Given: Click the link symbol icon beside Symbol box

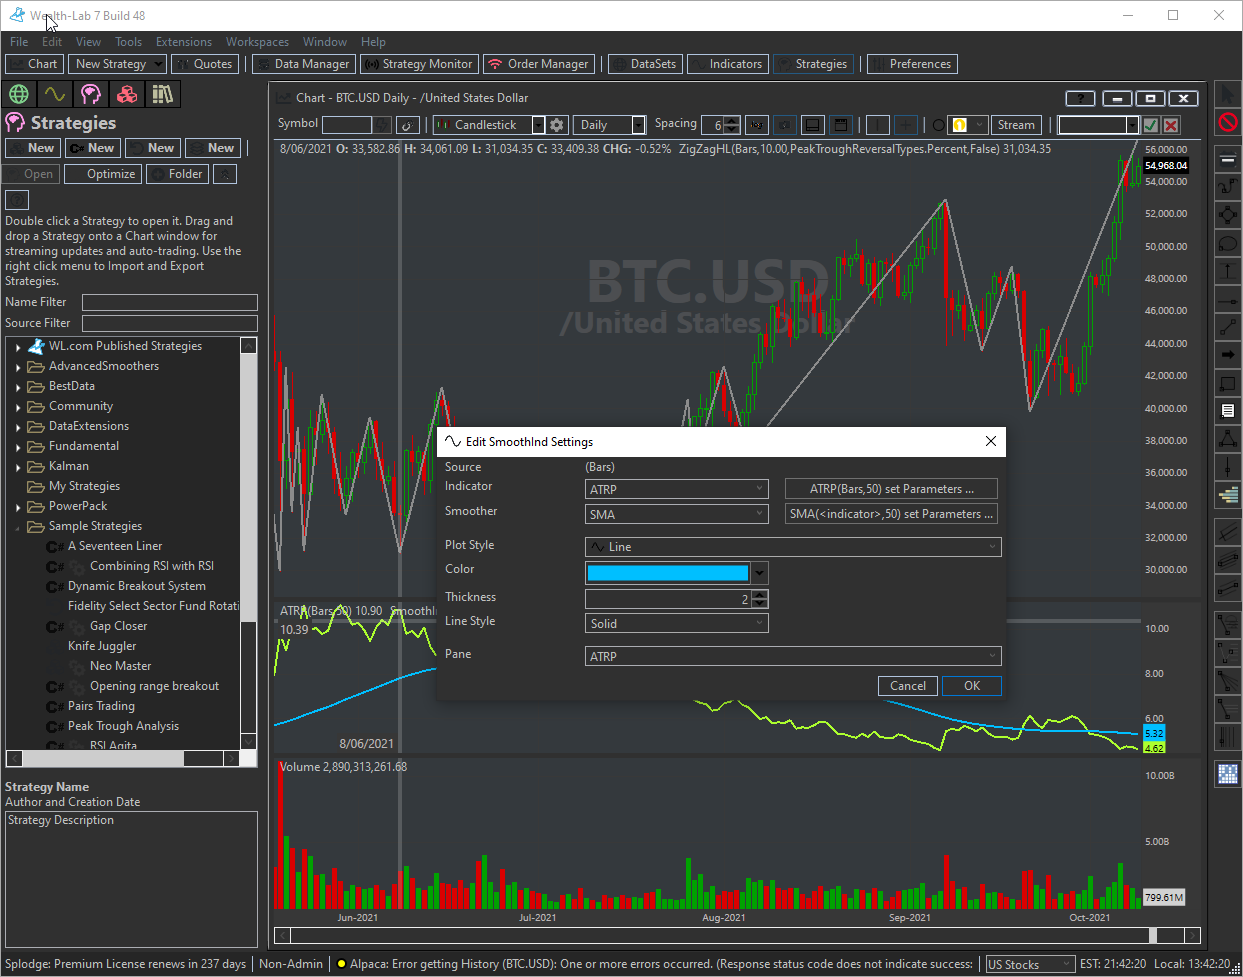Looking at the screenshot, I should pos(407,125).
